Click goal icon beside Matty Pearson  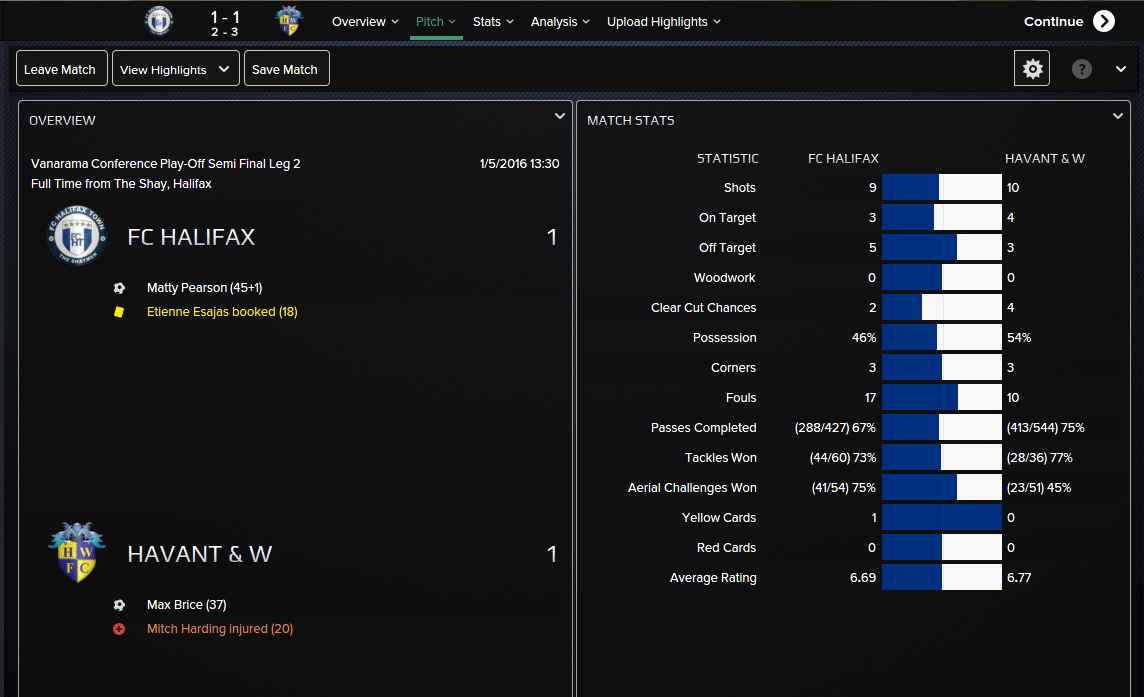point(119,288)
